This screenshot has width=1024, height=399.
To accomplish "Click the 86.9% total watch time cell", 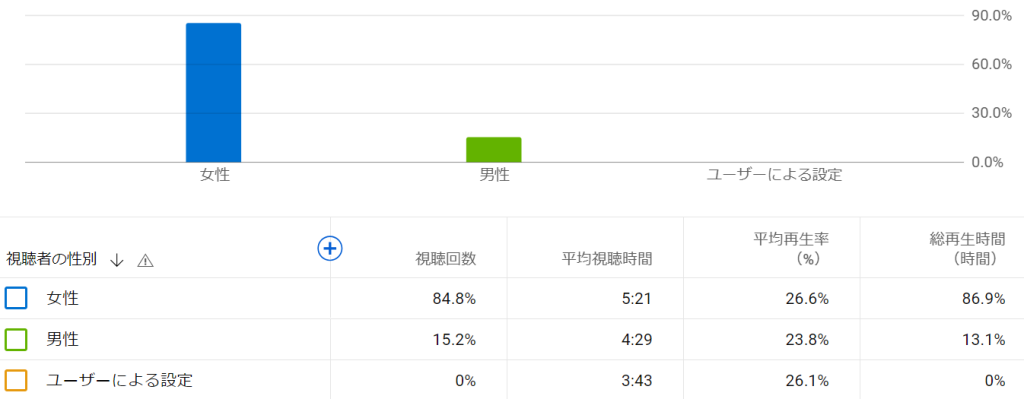I will (x=983, y=299).
